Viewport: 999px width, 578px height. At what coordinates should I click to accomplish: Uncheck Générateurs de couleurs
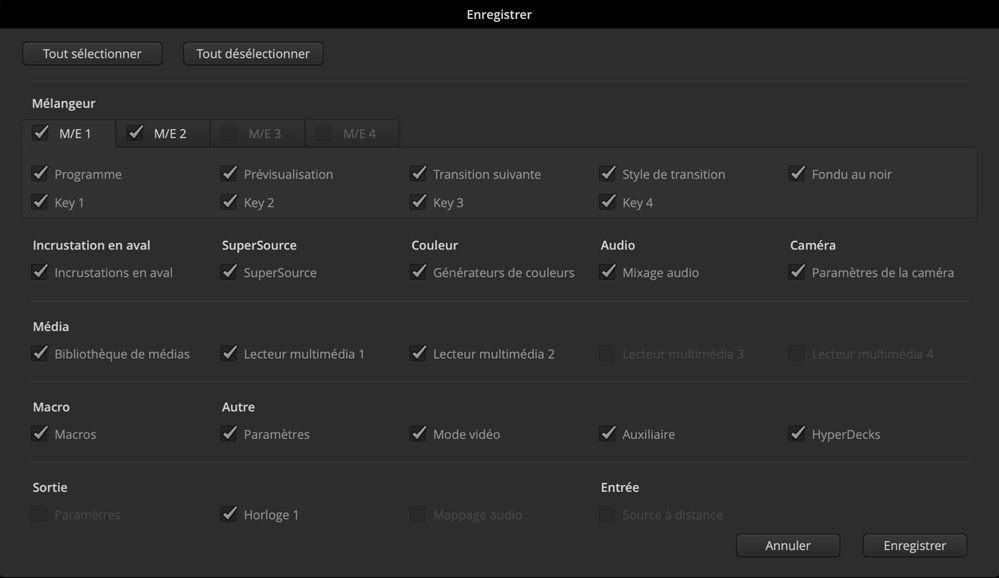point(419,272)
